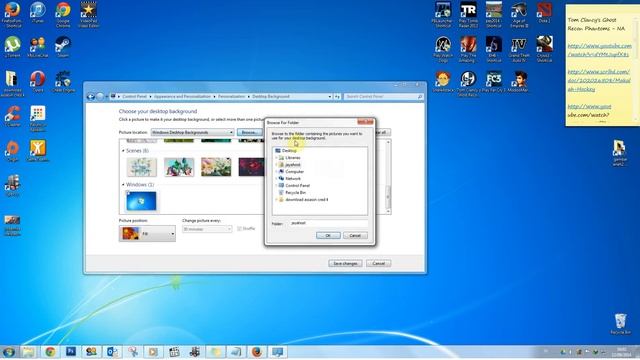Viewport: 640px width, 360px height.
Task: Launch uTorrent from the desktop
Action: coord(12,47)
